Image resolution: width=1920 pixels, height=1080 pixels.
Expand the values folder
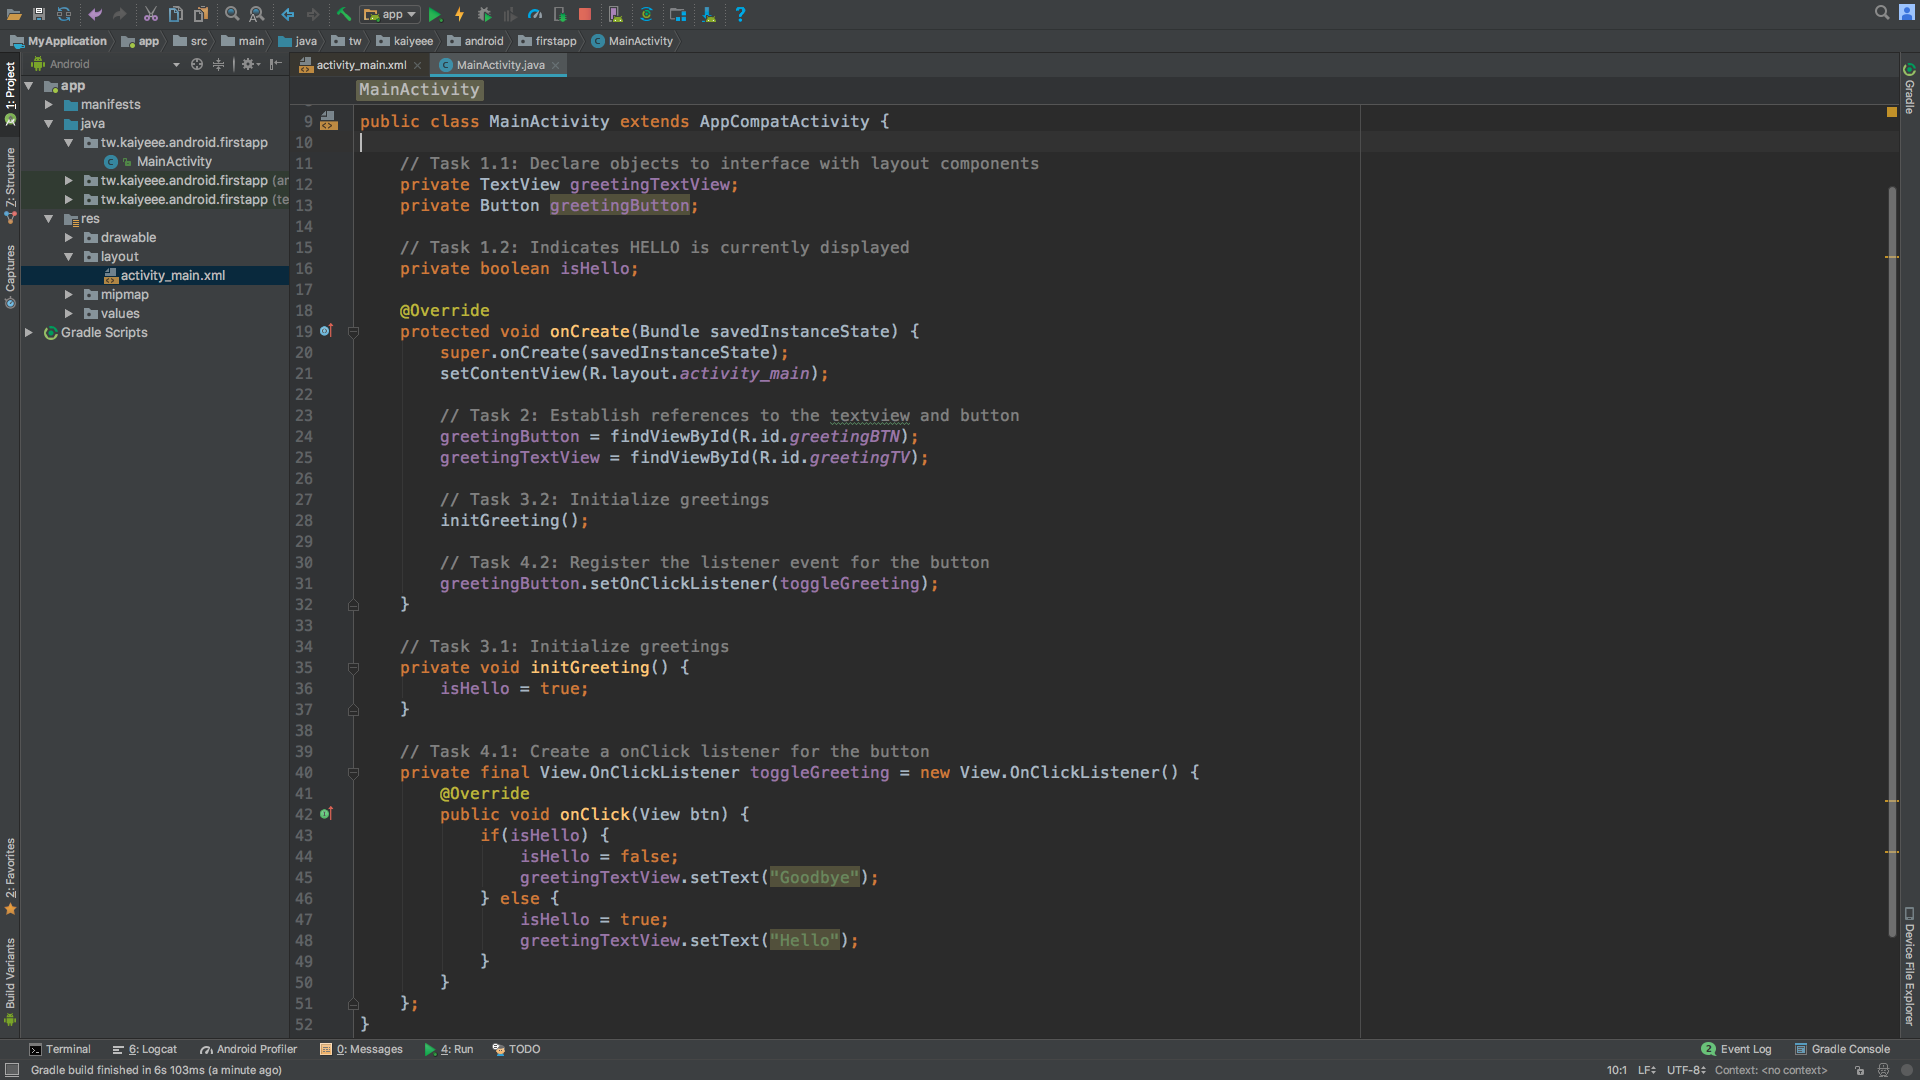tap(68, 314)
